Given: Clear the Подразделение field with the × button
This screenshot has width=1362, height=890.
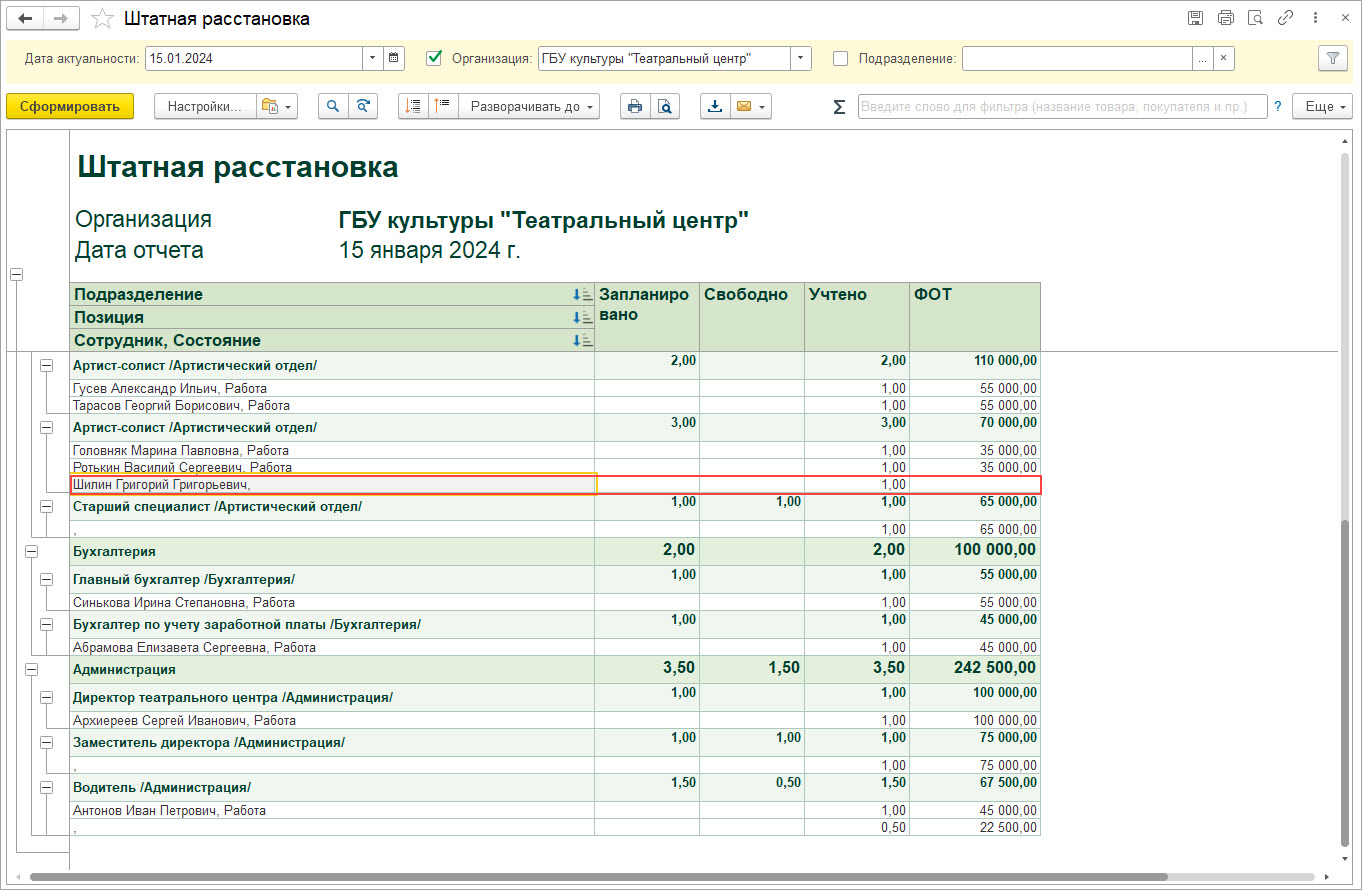Looking at the screenshot, I should [1223, 58].
